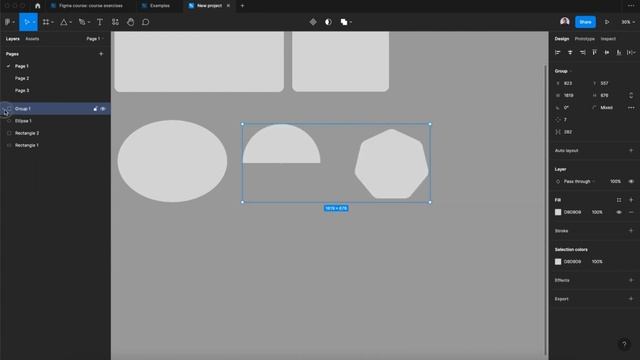Viewport: 640px width, 360px height.
Task: Select the Hand tool
Action: click(x=131, y=22)
